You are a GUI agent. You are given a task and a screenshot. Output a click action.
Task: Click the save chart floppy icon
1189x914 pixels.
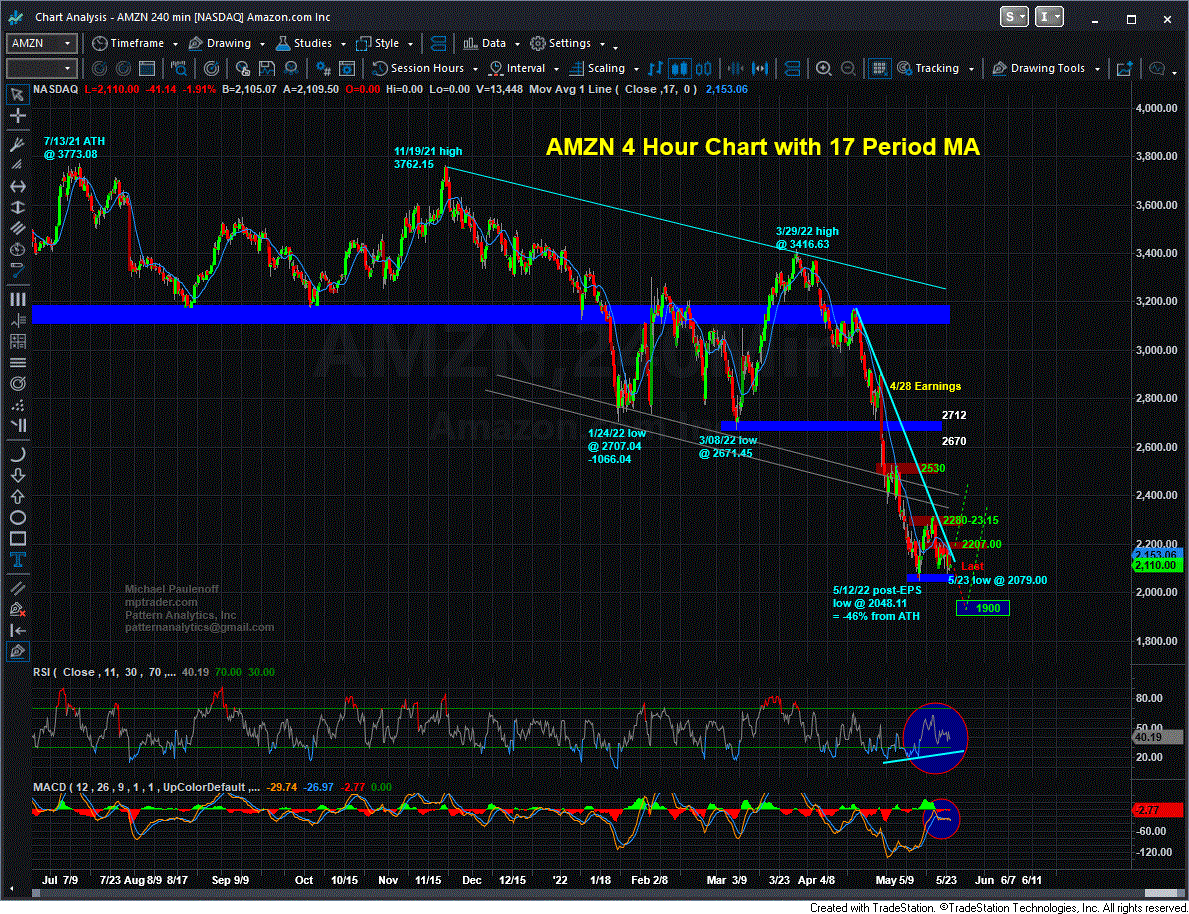266,68
